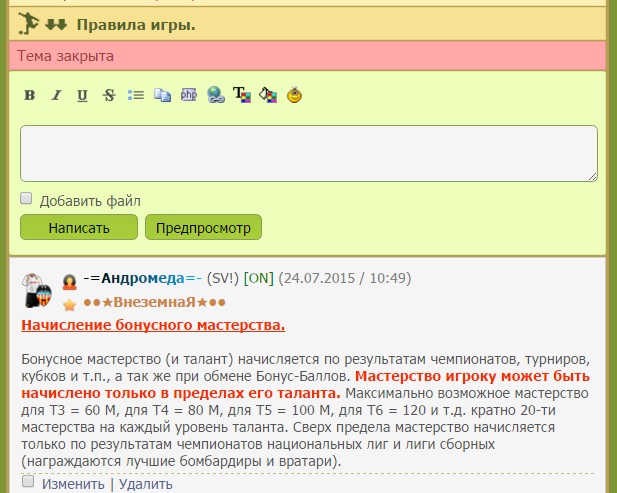Viewport: 617px width, 493px height.
Task: Click the underline formatting icon
Action: coord(82,96)
